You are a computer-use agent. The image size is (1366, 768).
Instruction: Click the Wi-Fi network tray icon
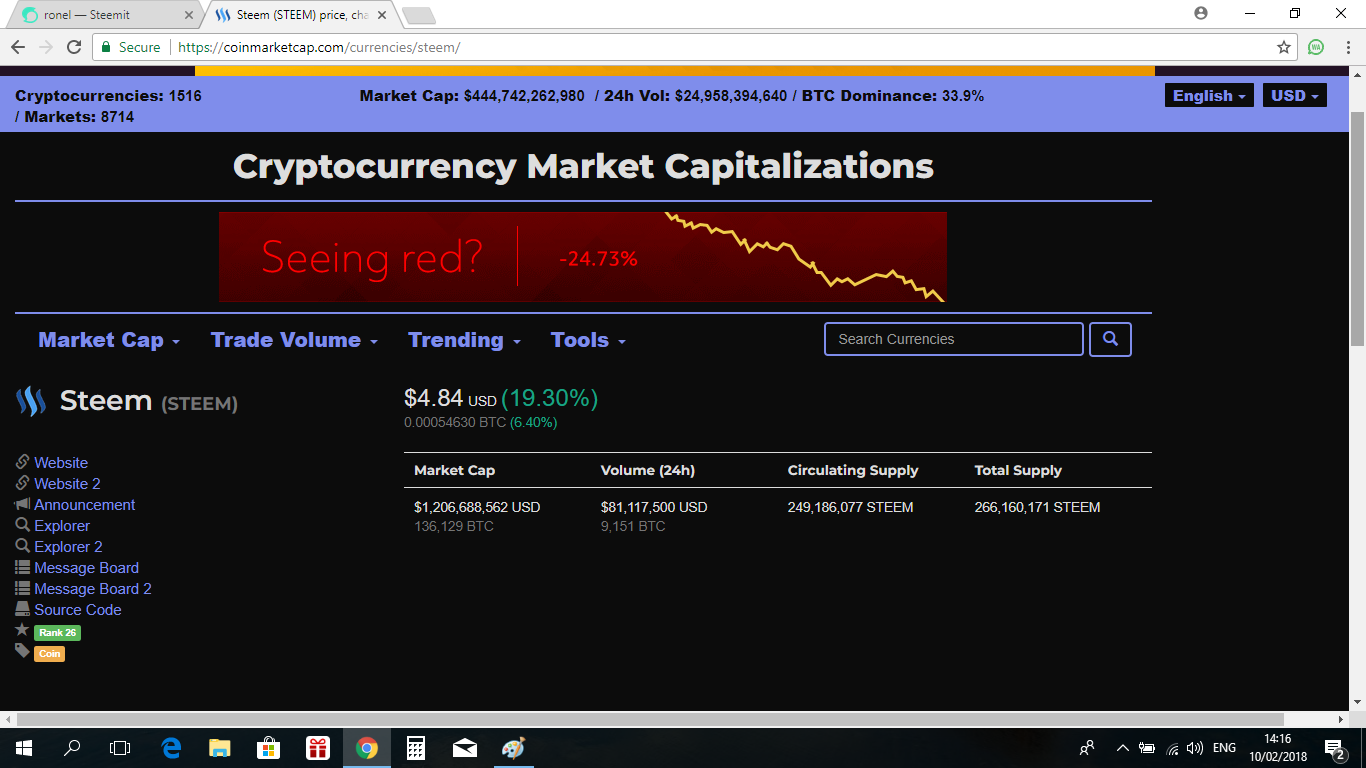pos(1172,748)
